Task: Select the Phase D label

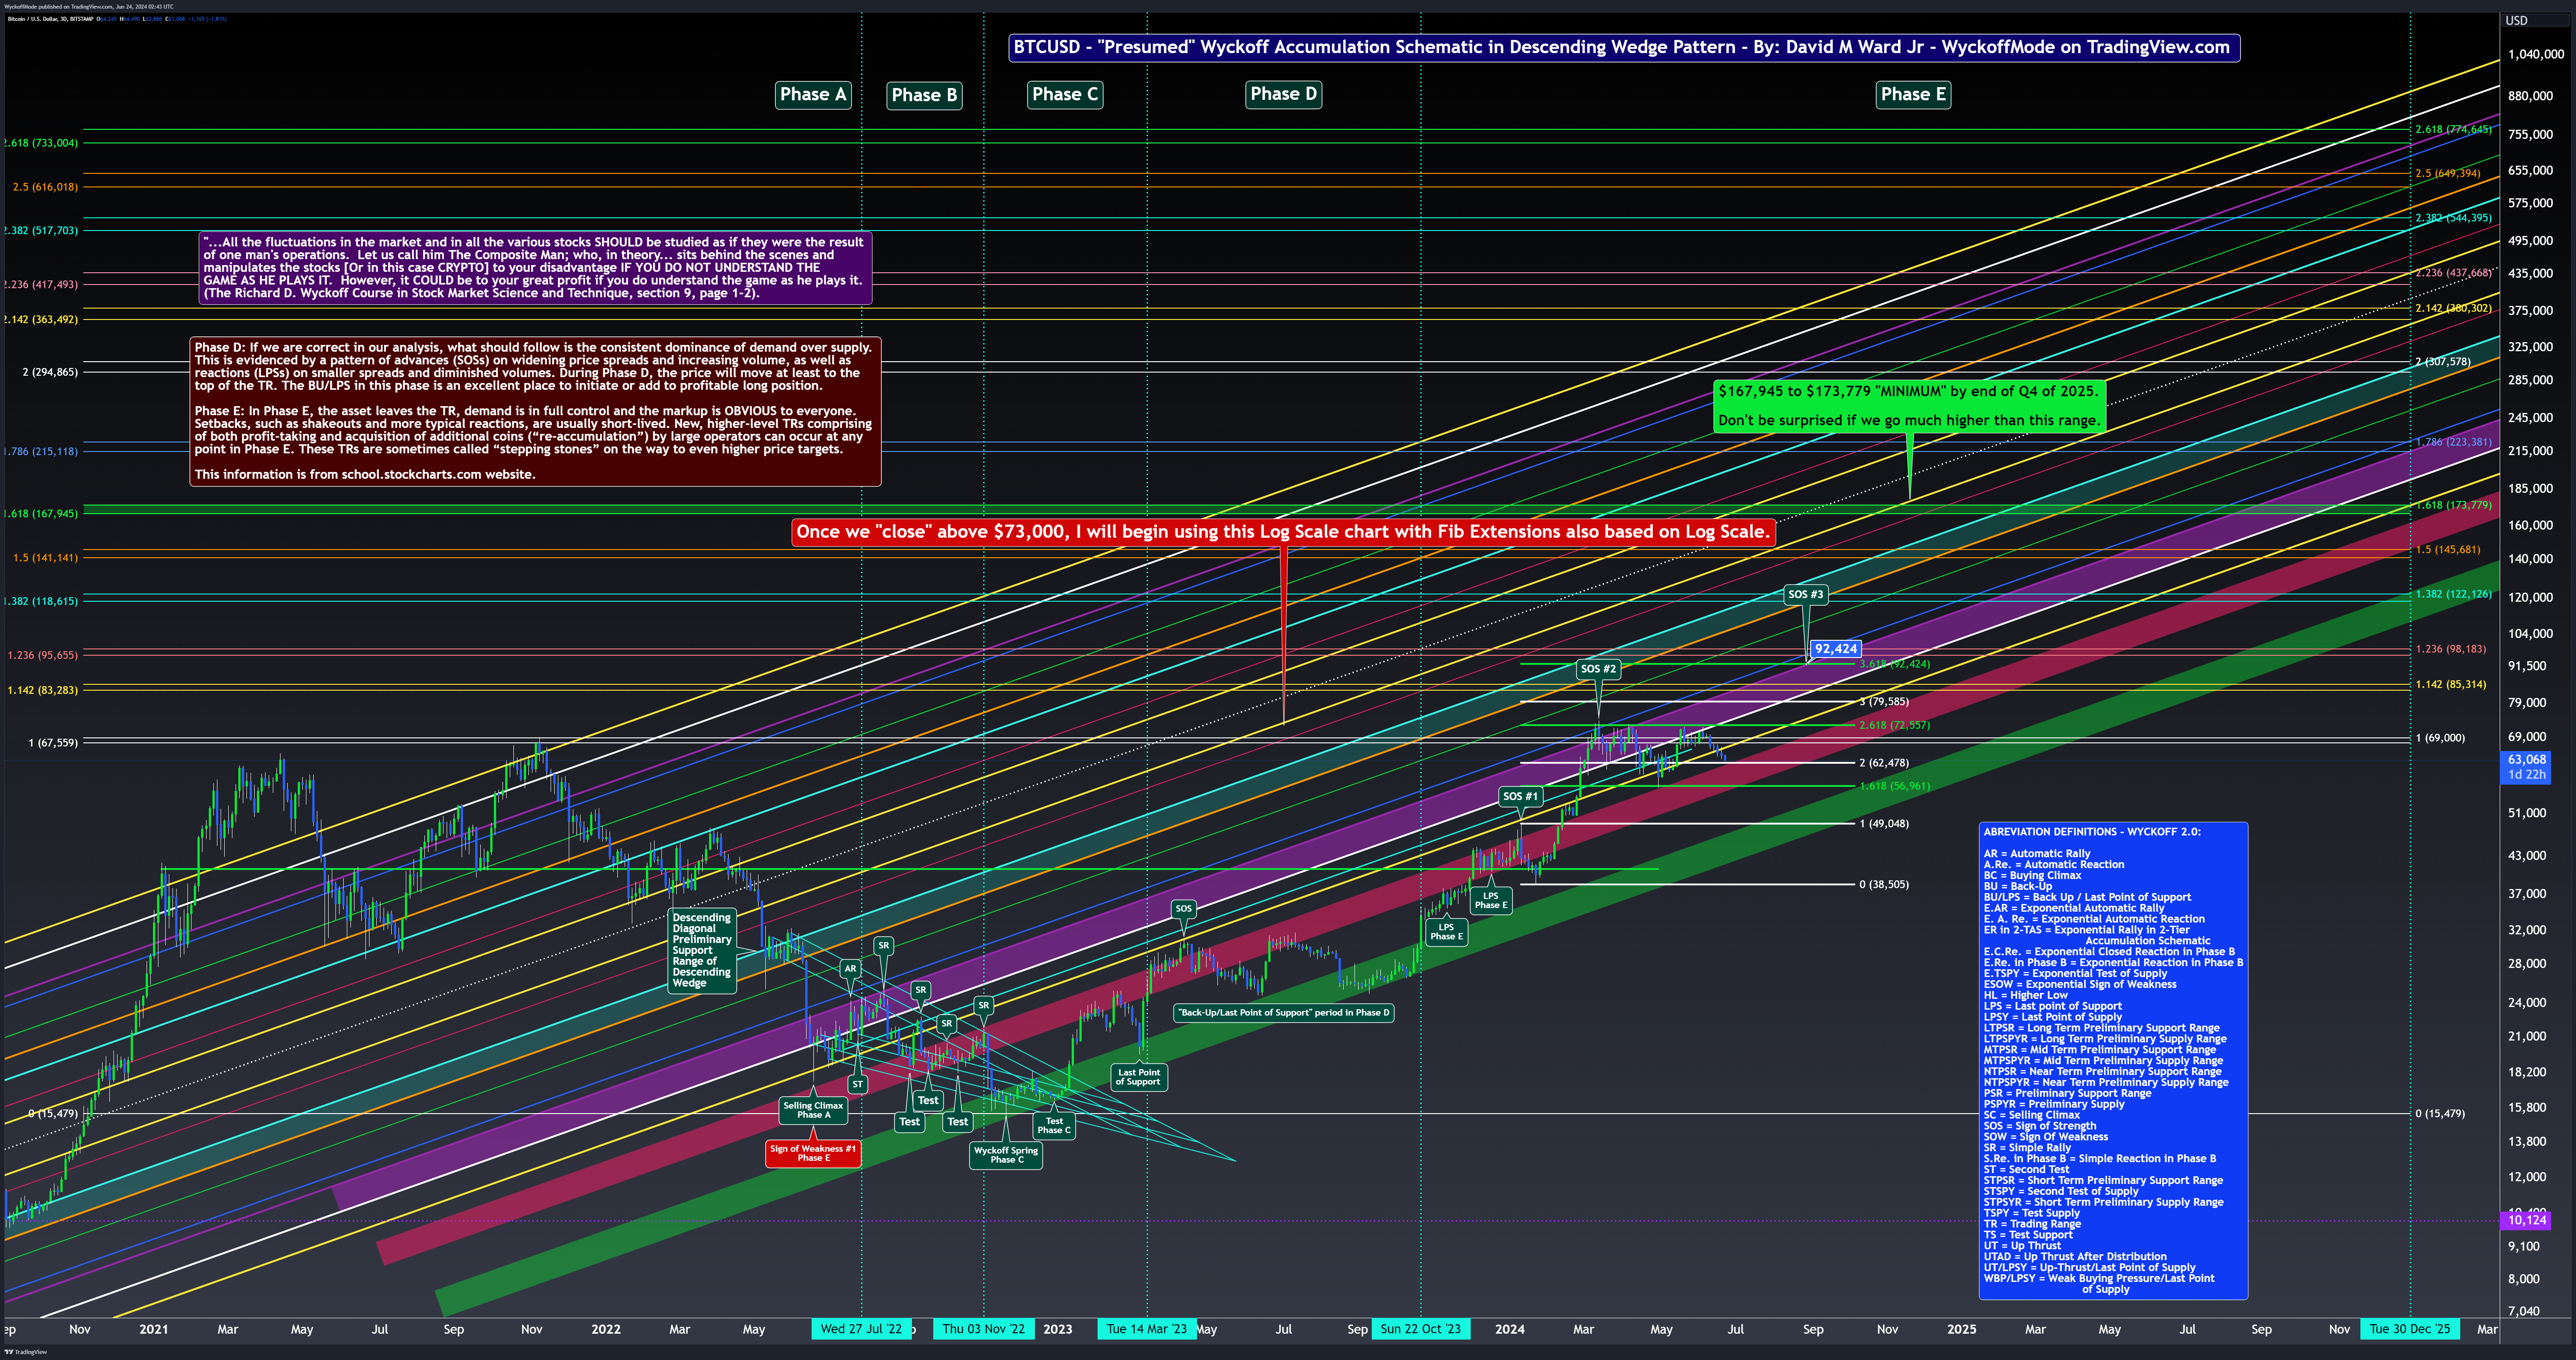Action: [1284, 94]
